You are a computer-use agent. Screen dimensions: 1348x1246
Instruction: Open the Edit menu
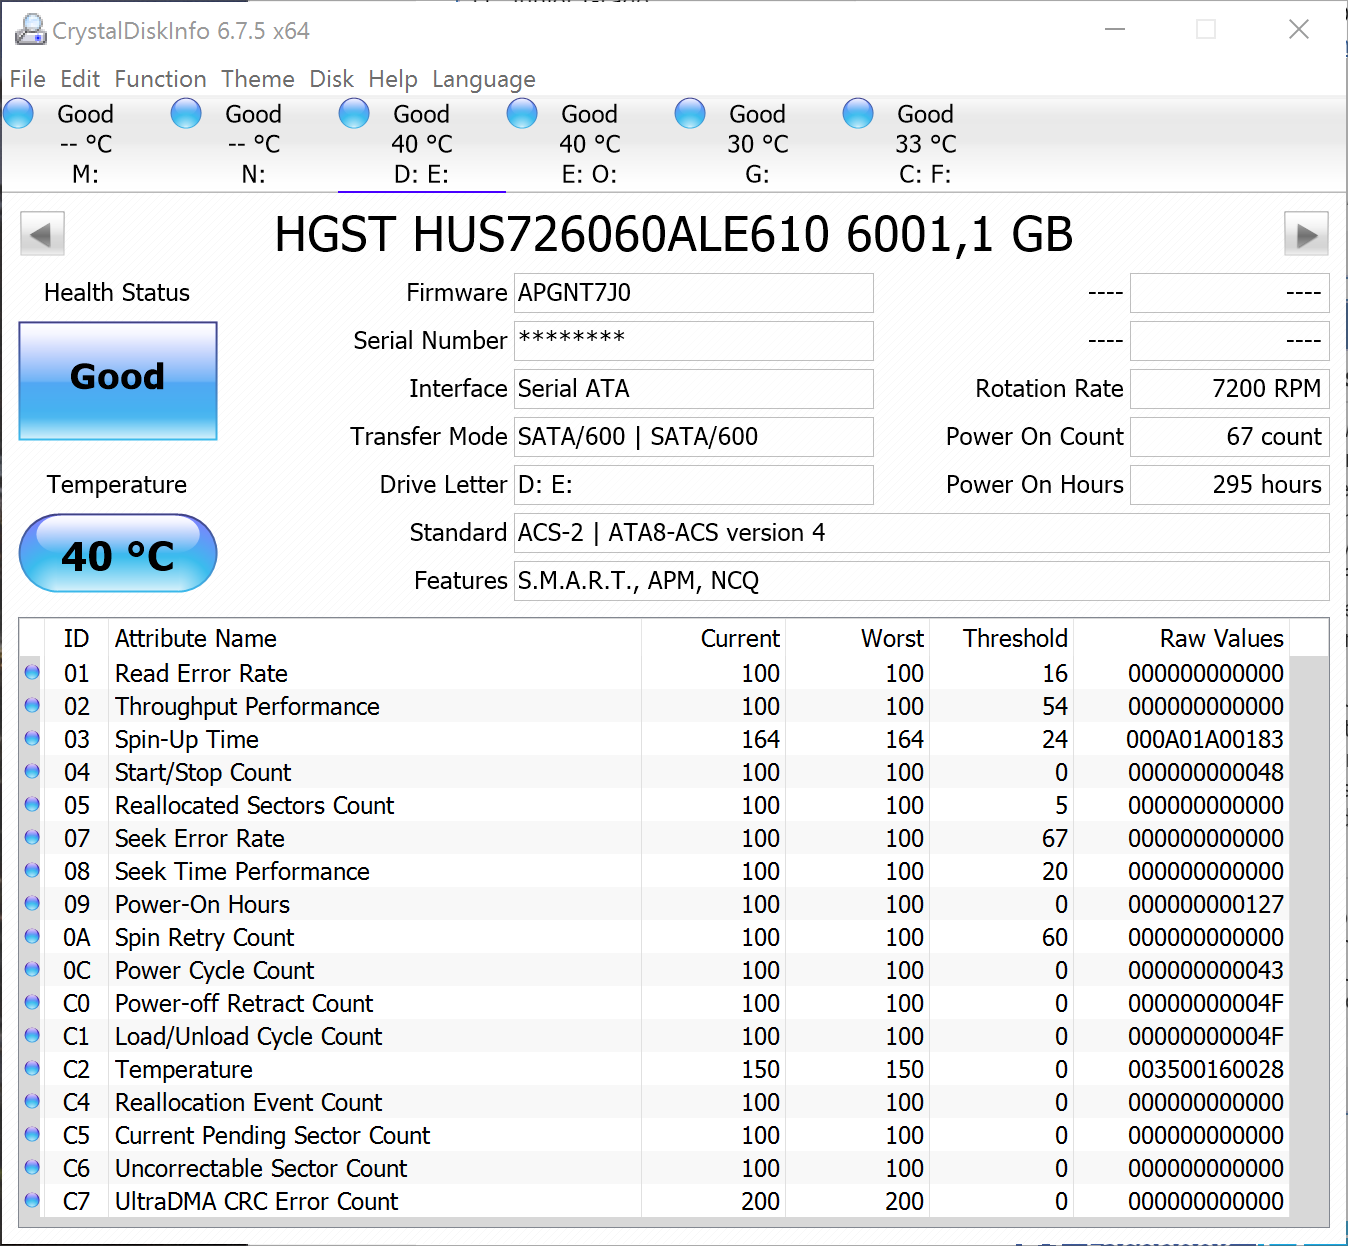[80, 79]
